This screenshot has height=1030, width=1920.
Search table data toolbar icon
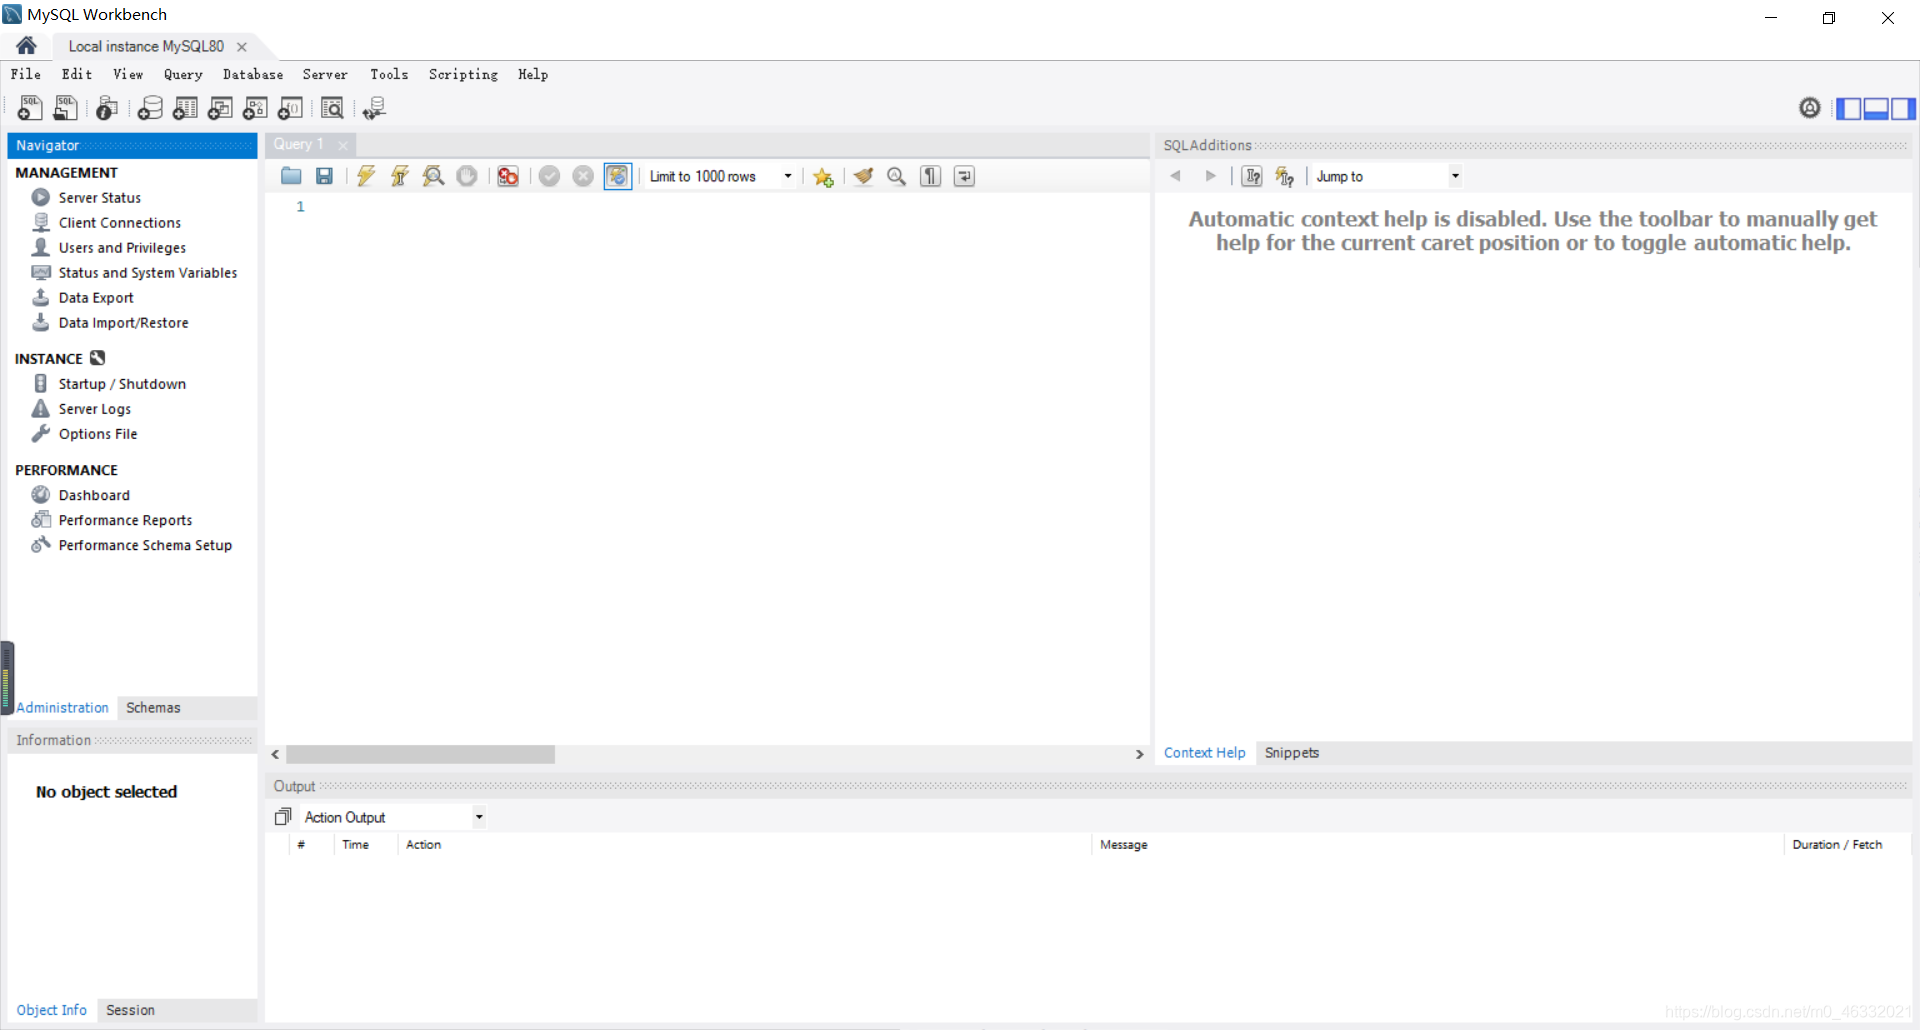tap(332, 108)
